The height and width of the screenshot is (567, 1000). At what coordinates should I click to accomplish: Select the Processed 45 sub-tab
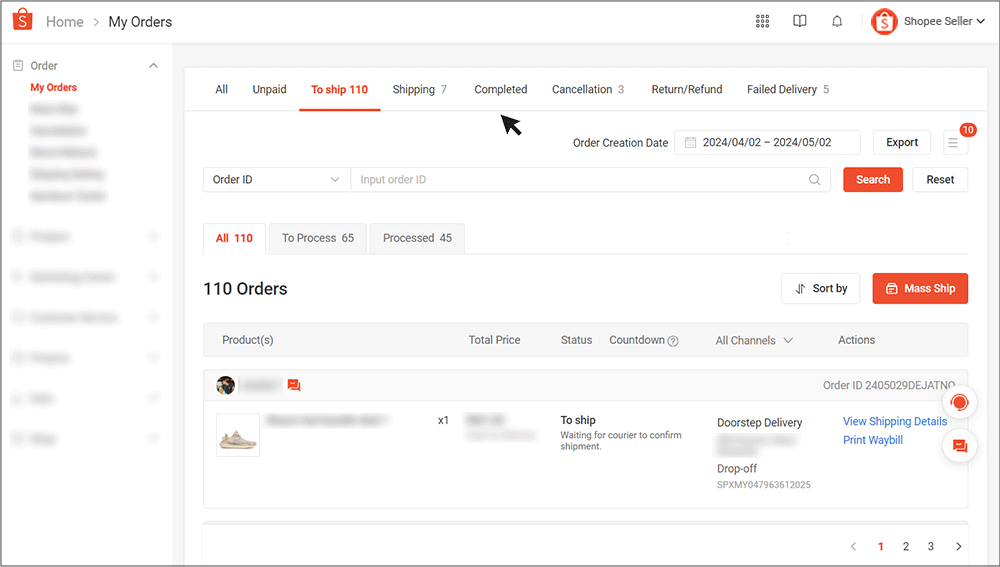(417, 238)
